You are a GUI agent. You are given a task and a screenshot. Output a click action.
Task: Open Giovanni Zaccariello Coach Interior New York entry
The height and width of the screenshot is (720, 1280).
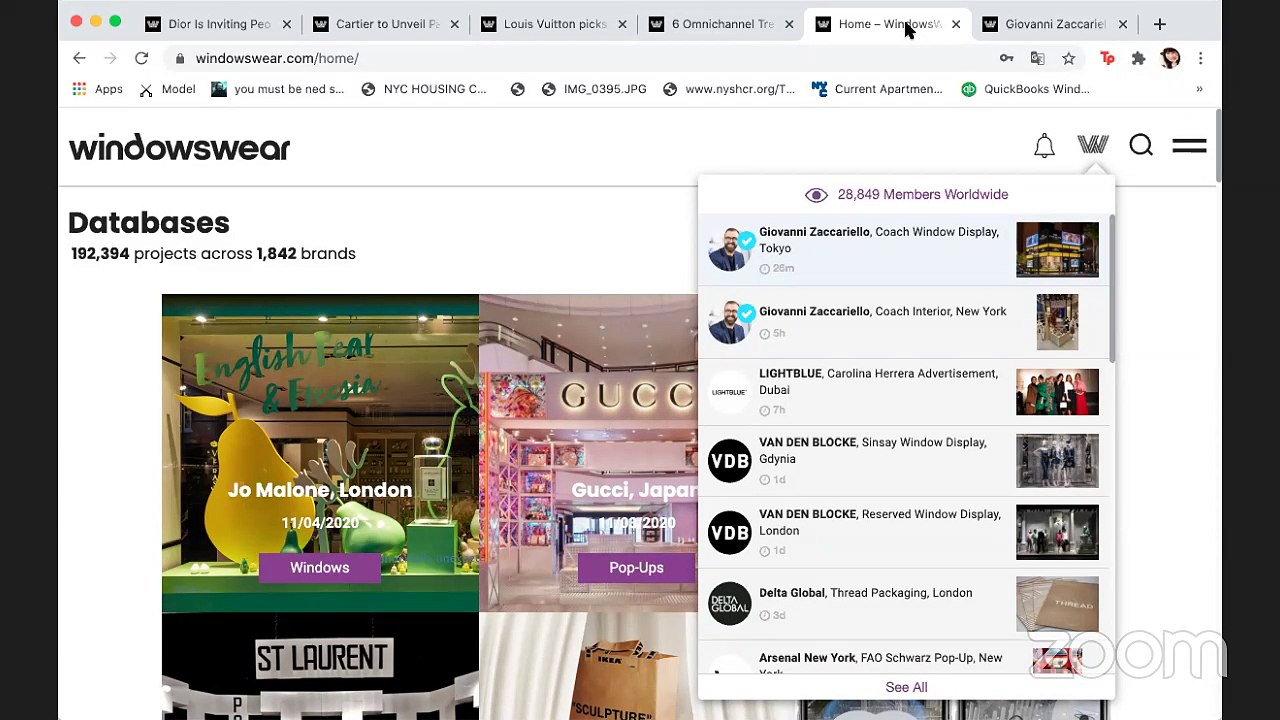(x=903, y=322)
